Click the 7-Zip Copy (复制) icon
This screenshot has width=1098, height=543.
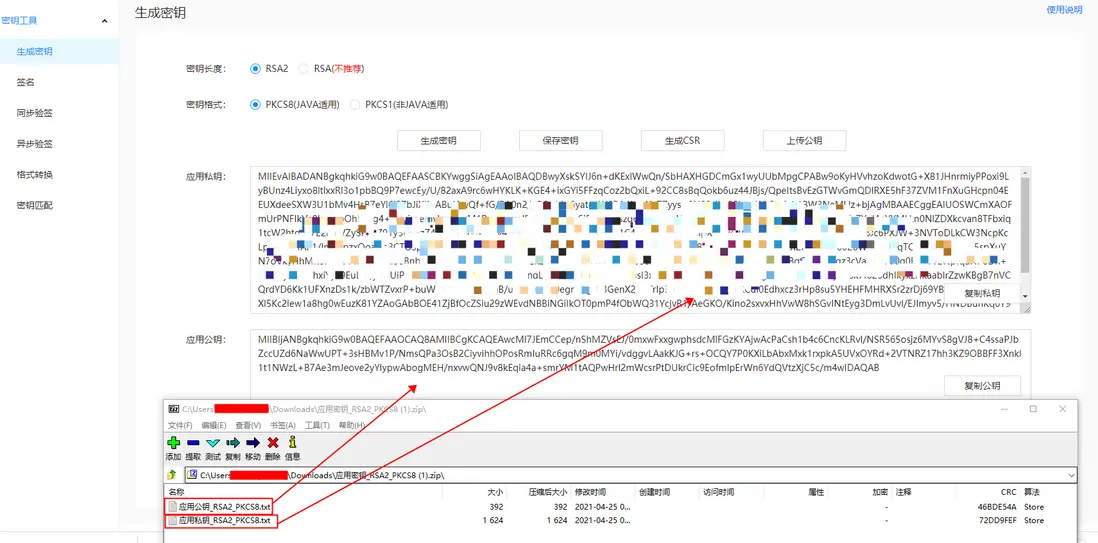point(232,443)
